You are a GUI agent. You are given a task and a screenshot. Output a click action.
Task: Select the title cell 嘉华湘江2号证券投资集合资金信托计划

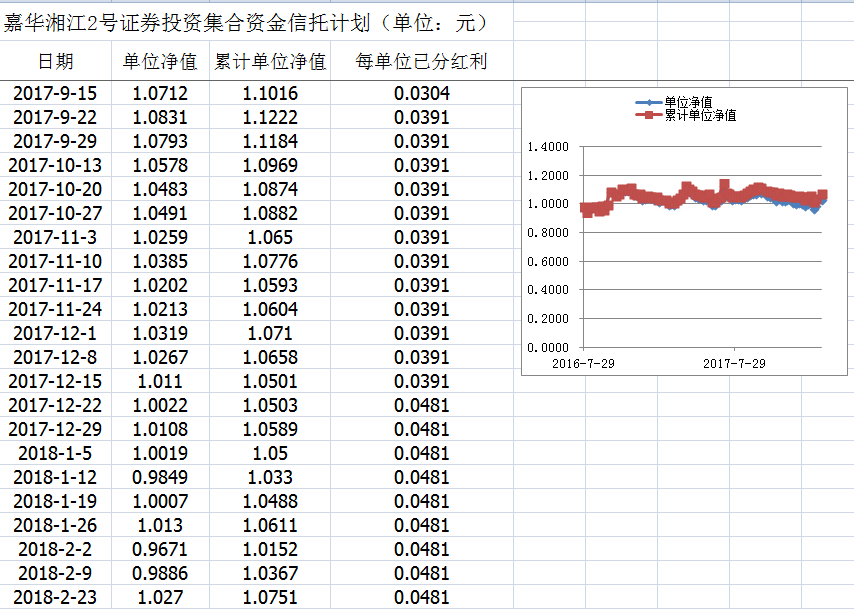click(x=245, y=22)
